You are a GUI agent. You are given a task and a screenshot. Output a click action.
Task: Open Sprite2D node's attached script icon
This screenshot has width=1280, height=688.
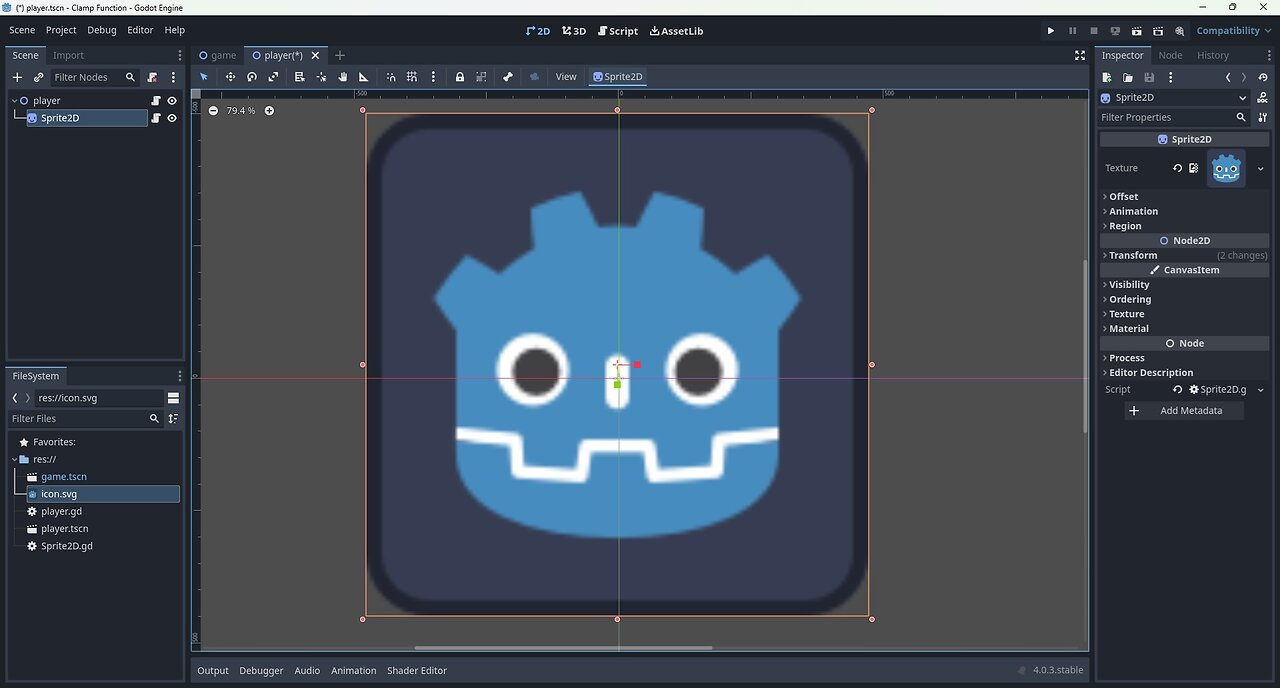point(156,118)
